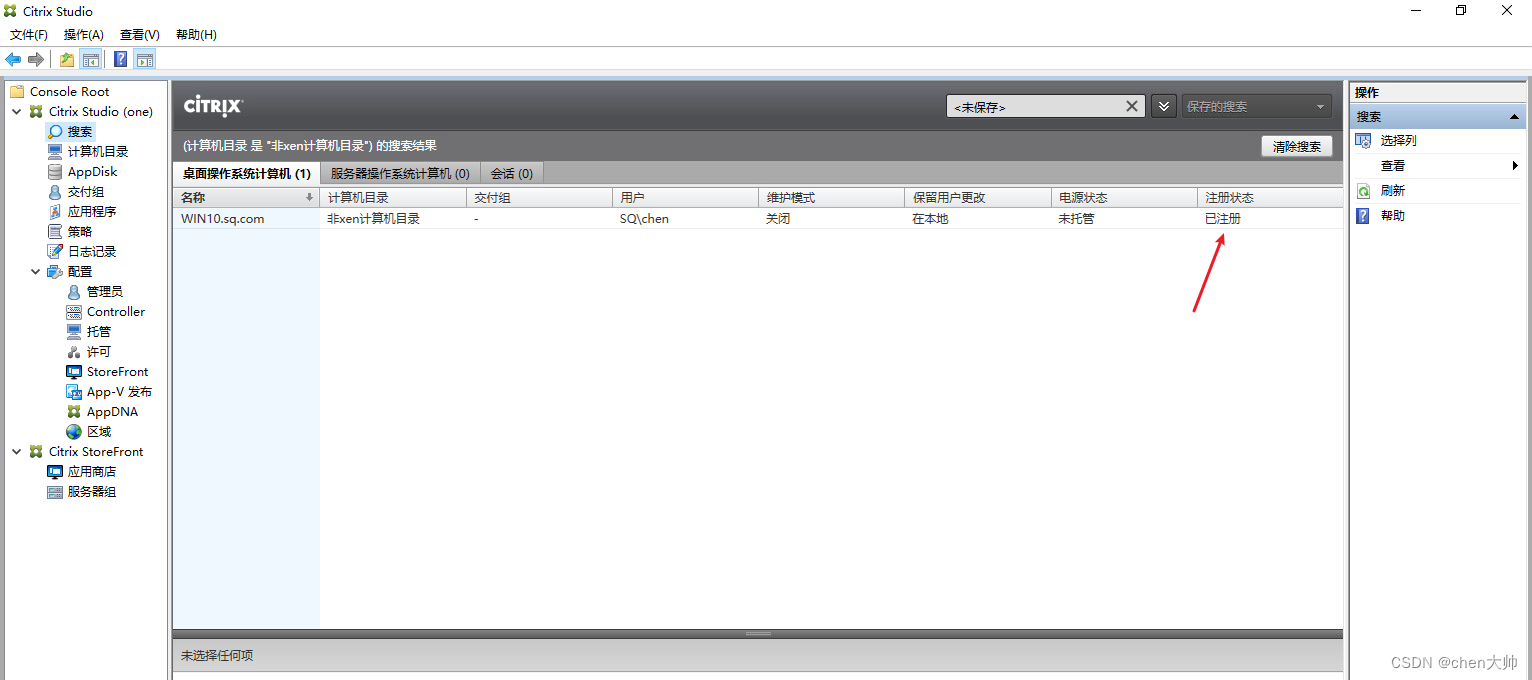Click 刷新 in the 操作 pane

[1392, 190]
